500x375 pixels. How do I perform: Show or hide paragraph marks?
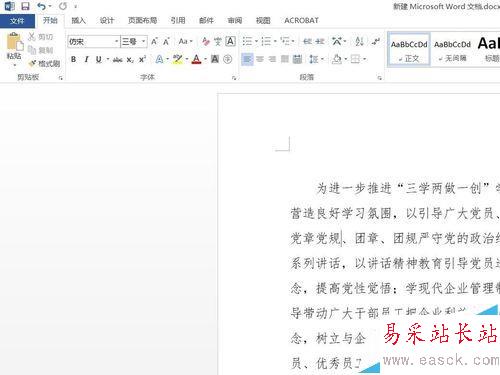[x=376, y=41]
